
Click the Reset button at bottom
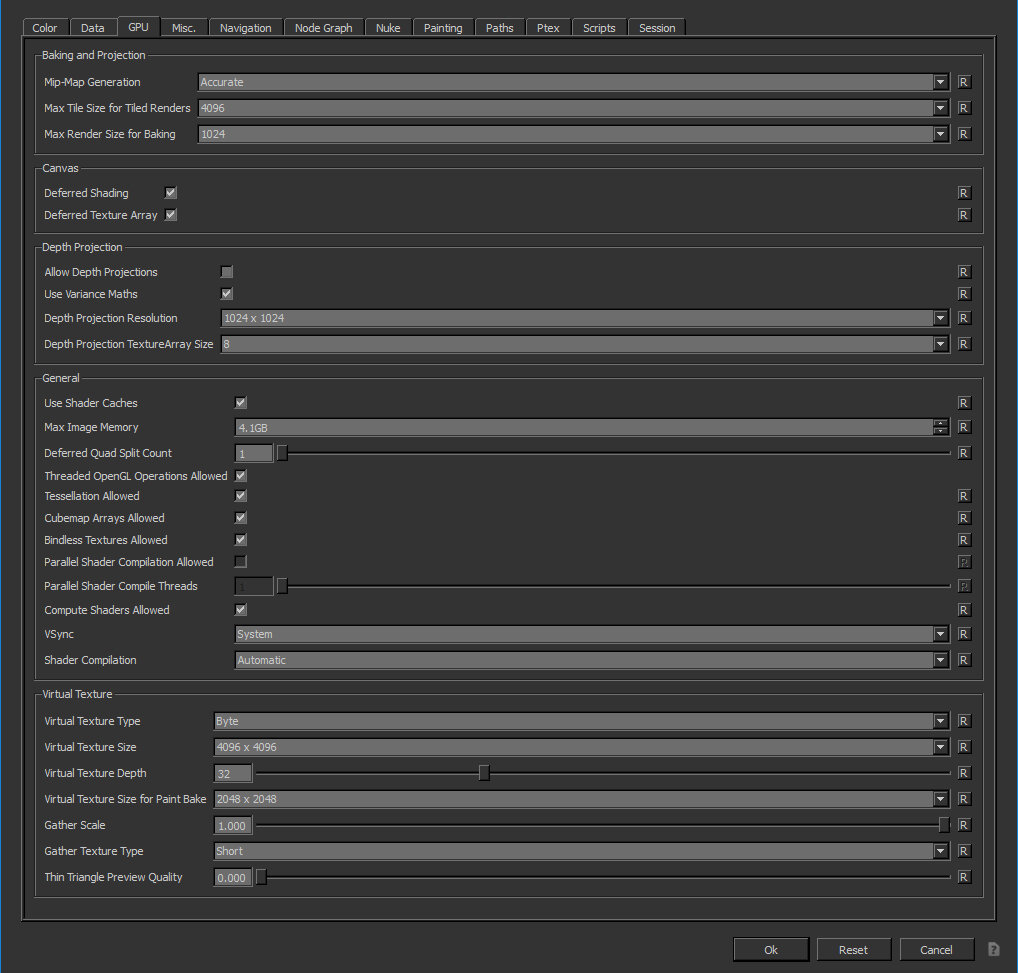[853, 949]
